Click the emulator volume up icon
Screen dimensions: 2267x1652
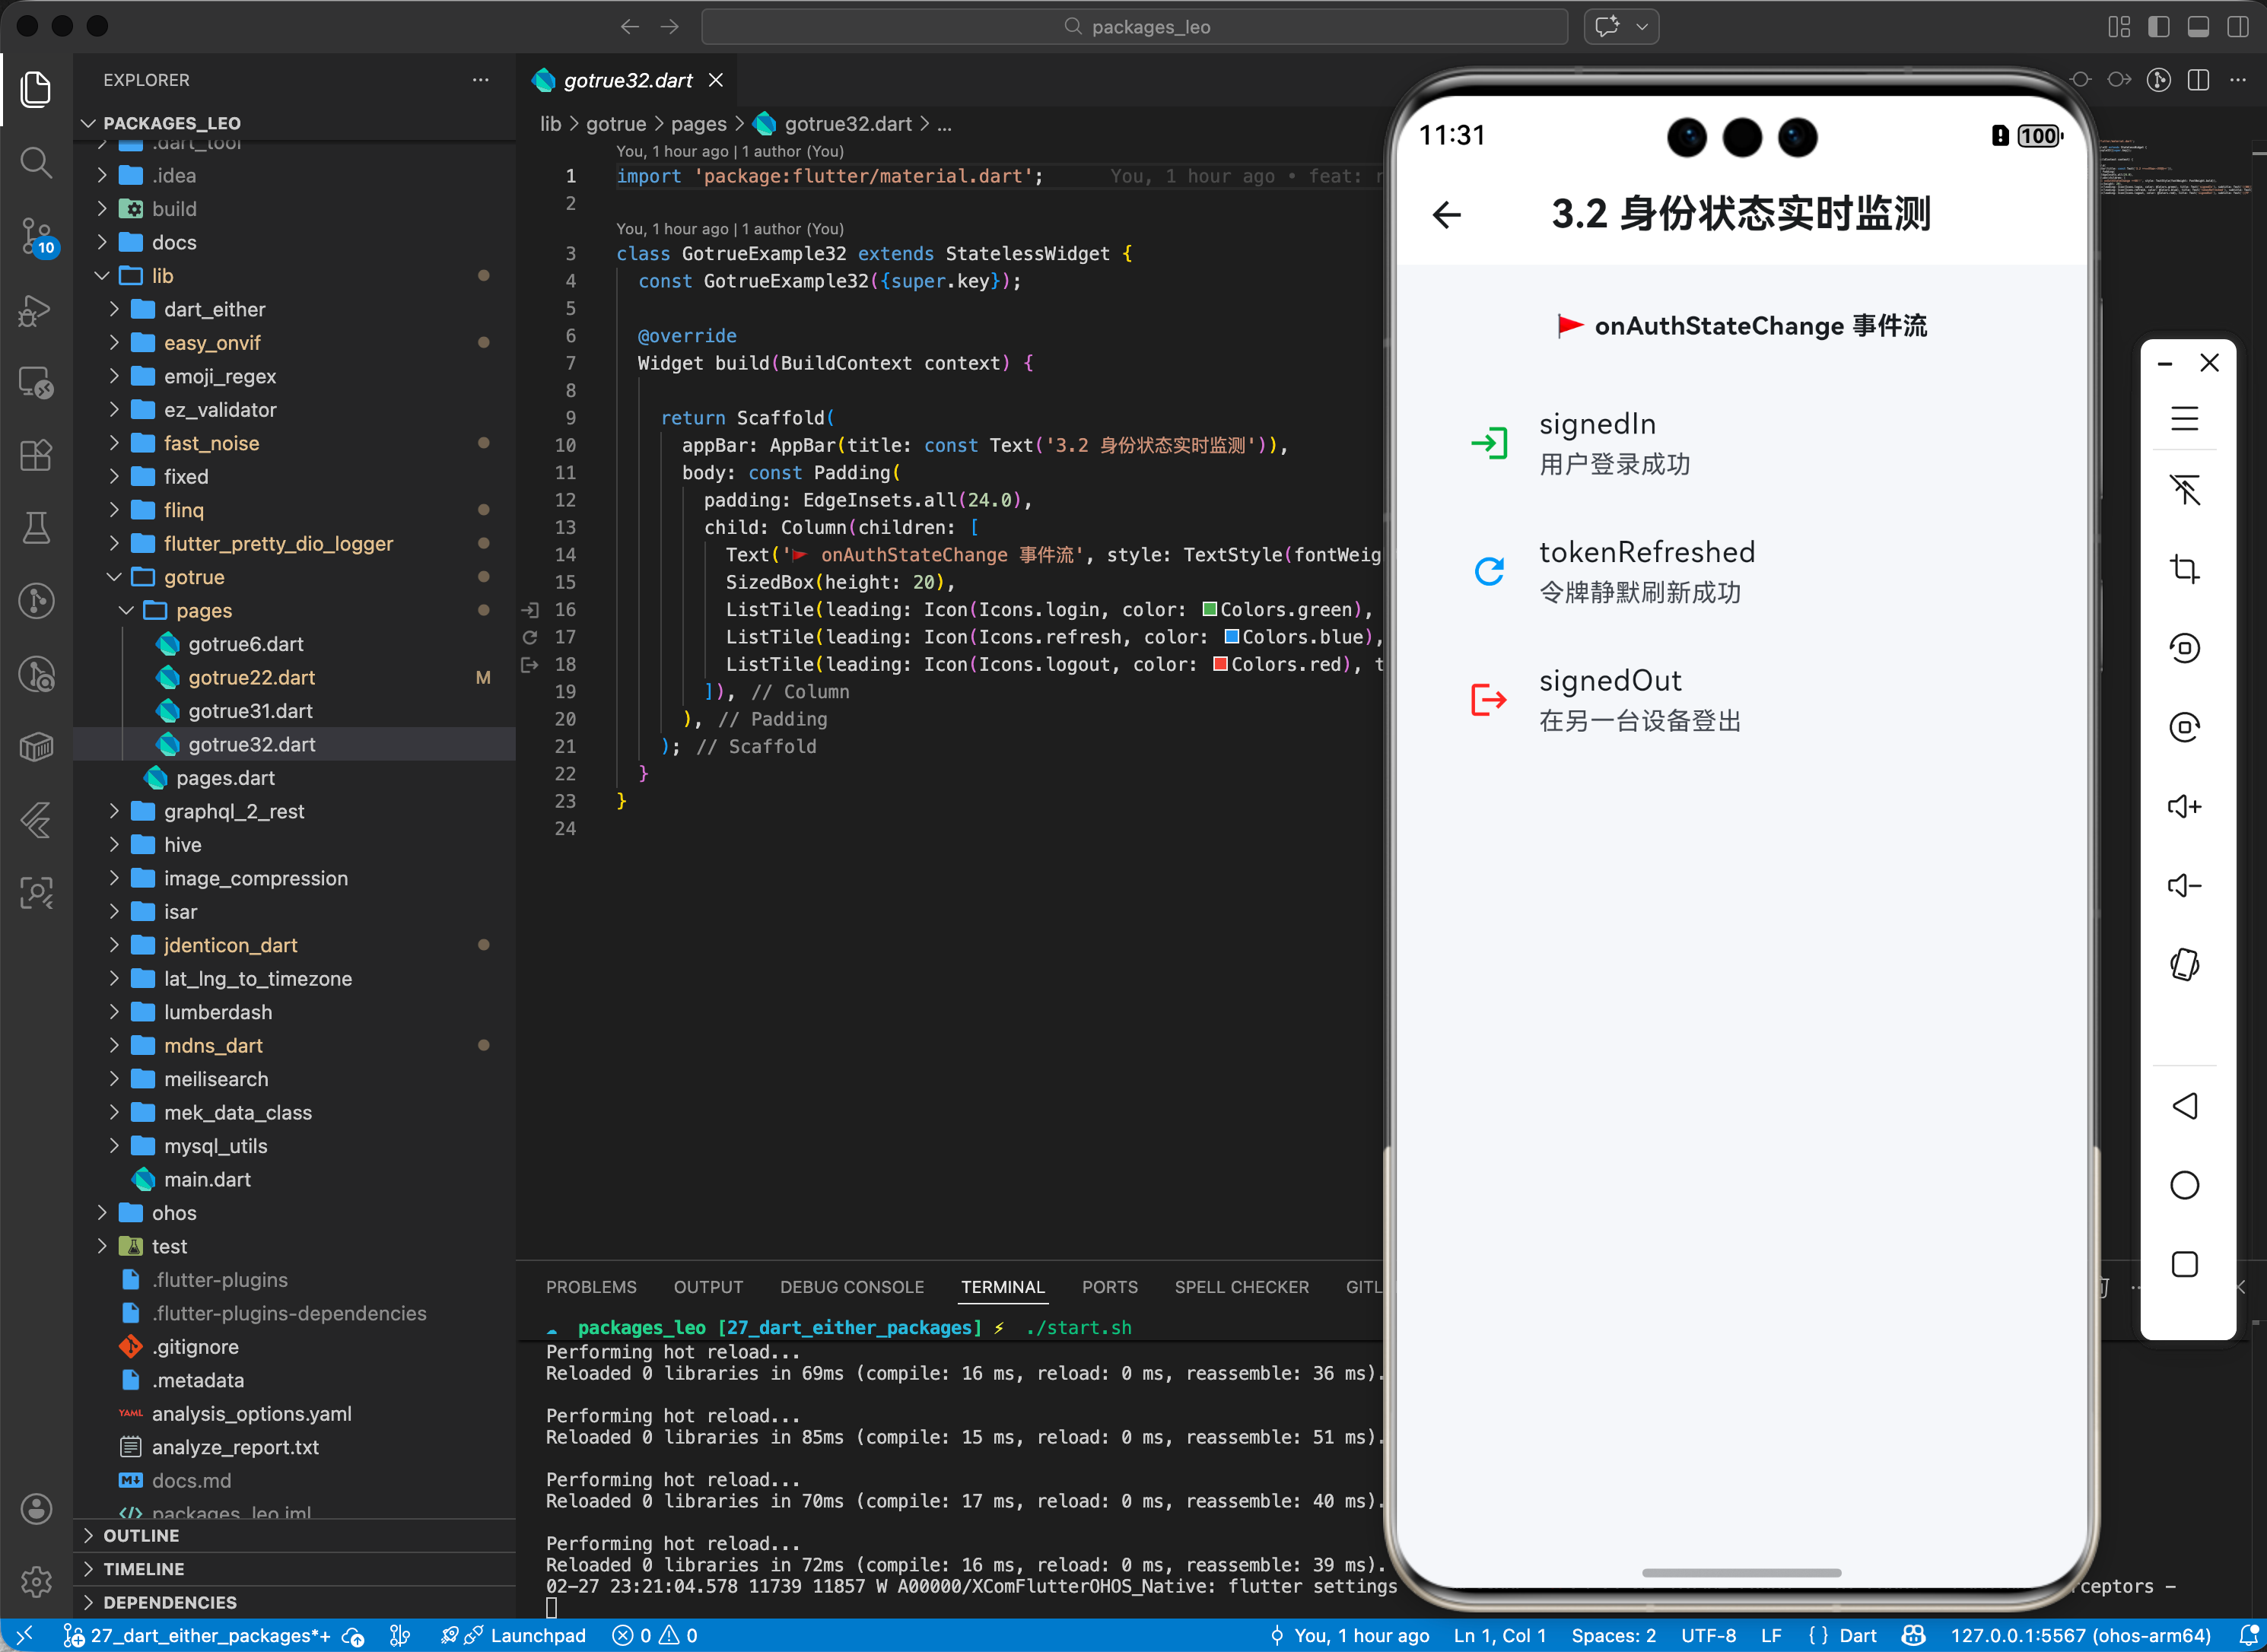(2184, 806)
